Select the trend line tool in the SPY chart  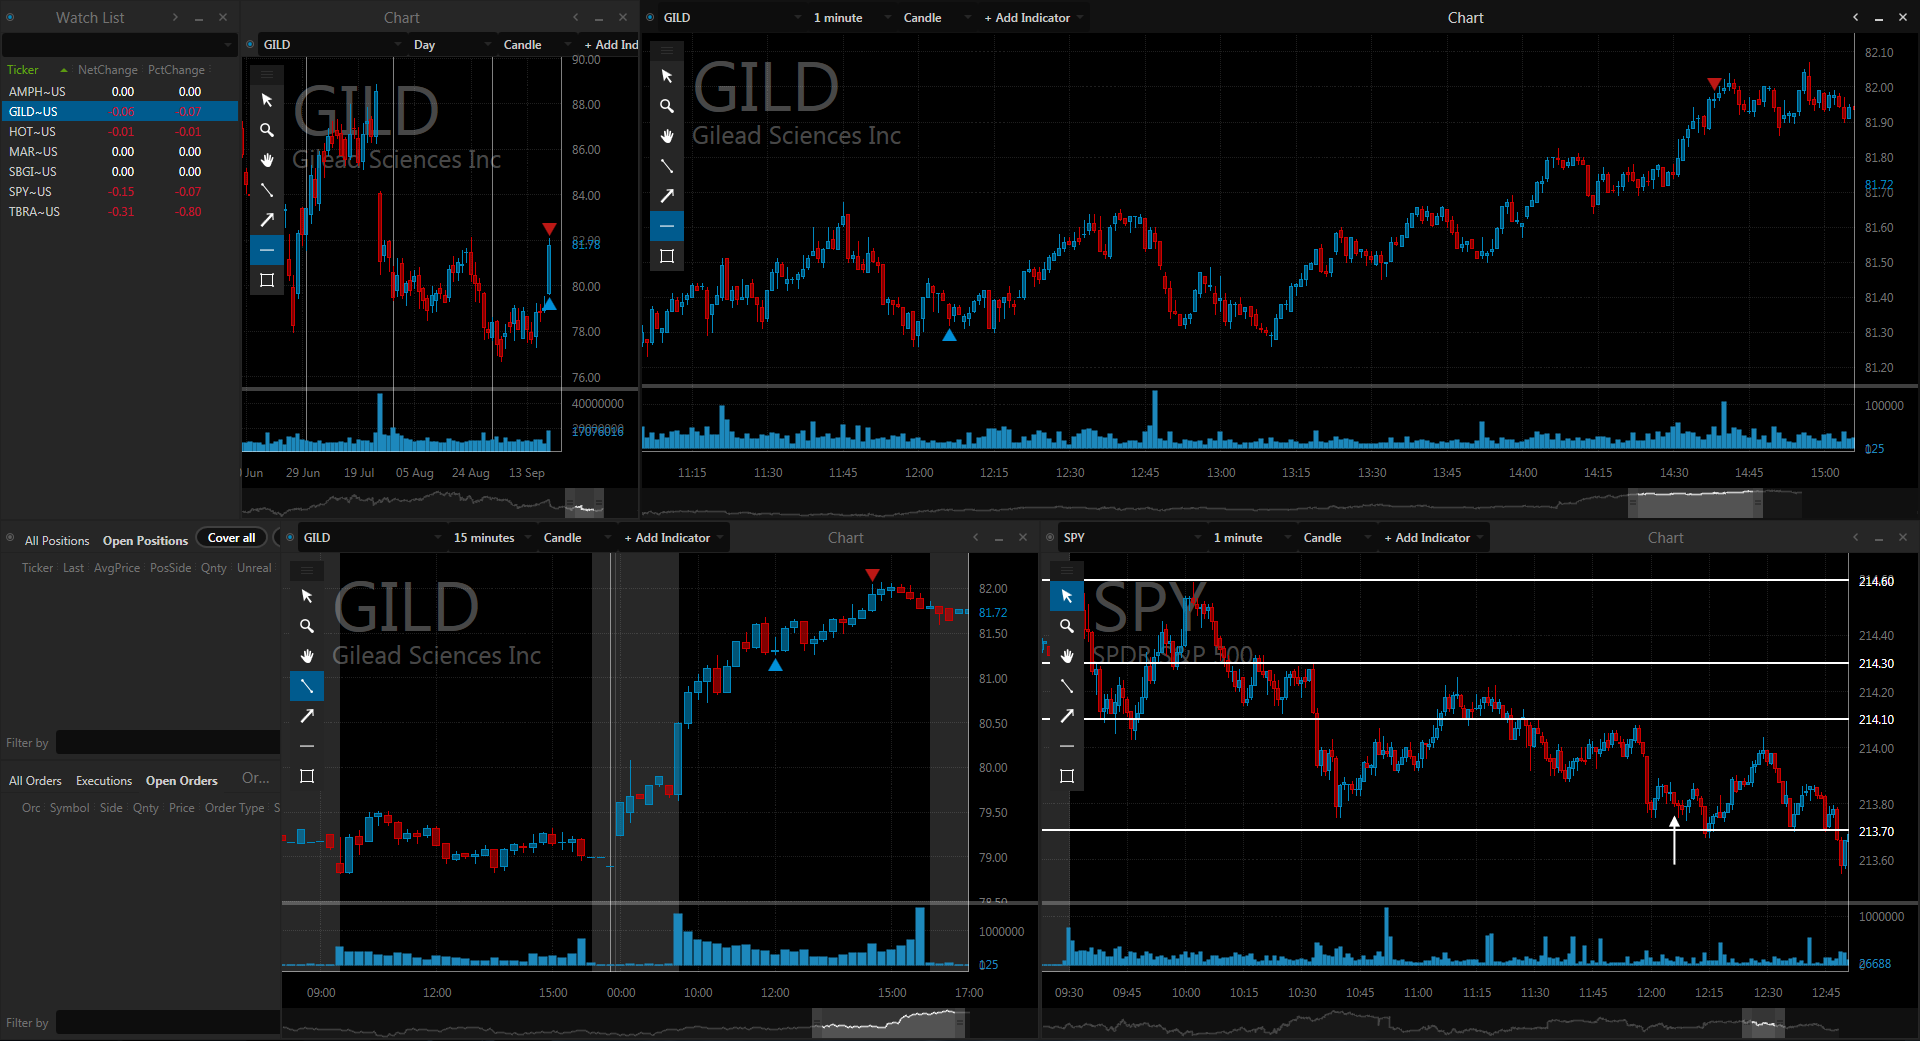pyautogui.click(x=1067, y=686)
